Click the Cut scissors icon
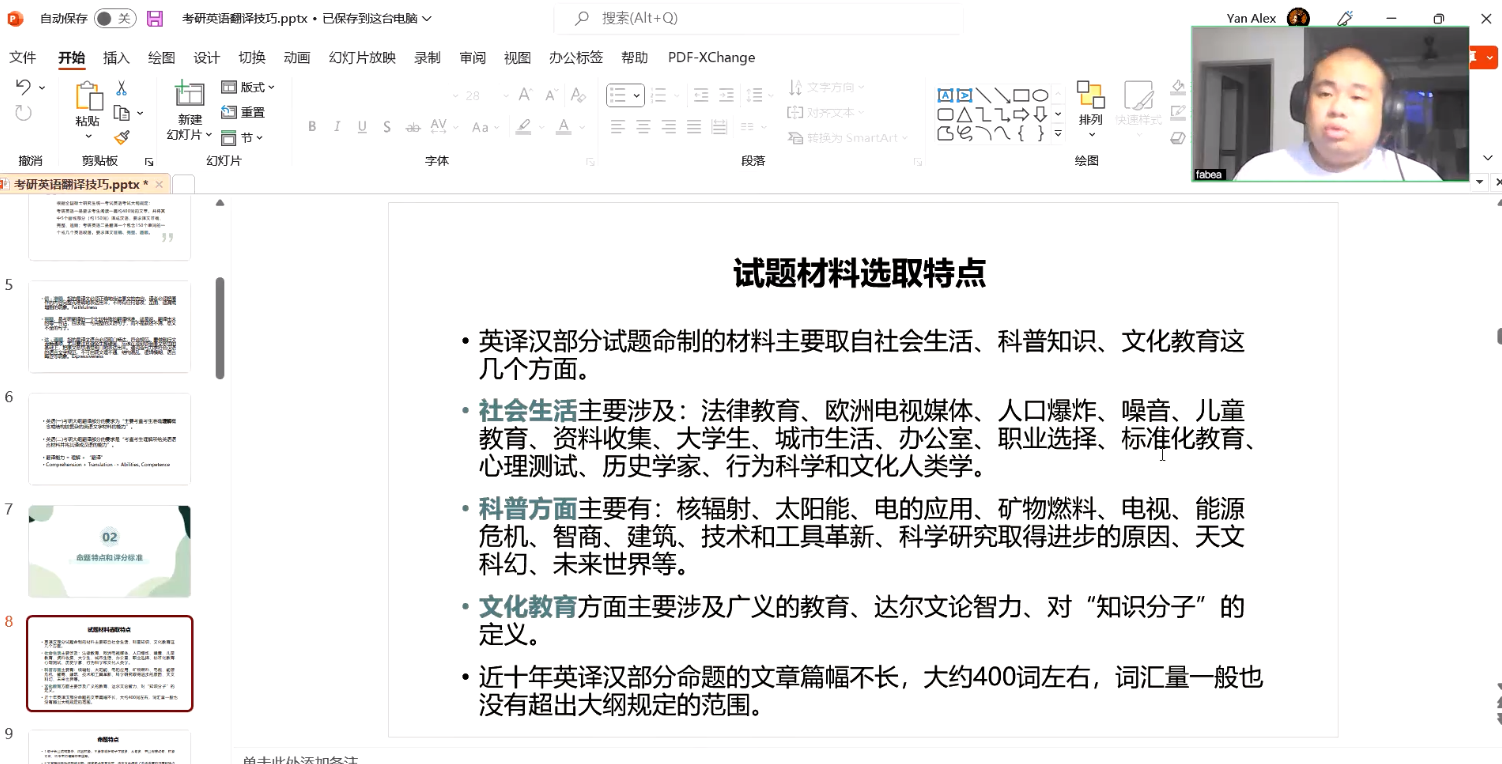The width and height of the screenshot is (1502, 764). [122, 88]
